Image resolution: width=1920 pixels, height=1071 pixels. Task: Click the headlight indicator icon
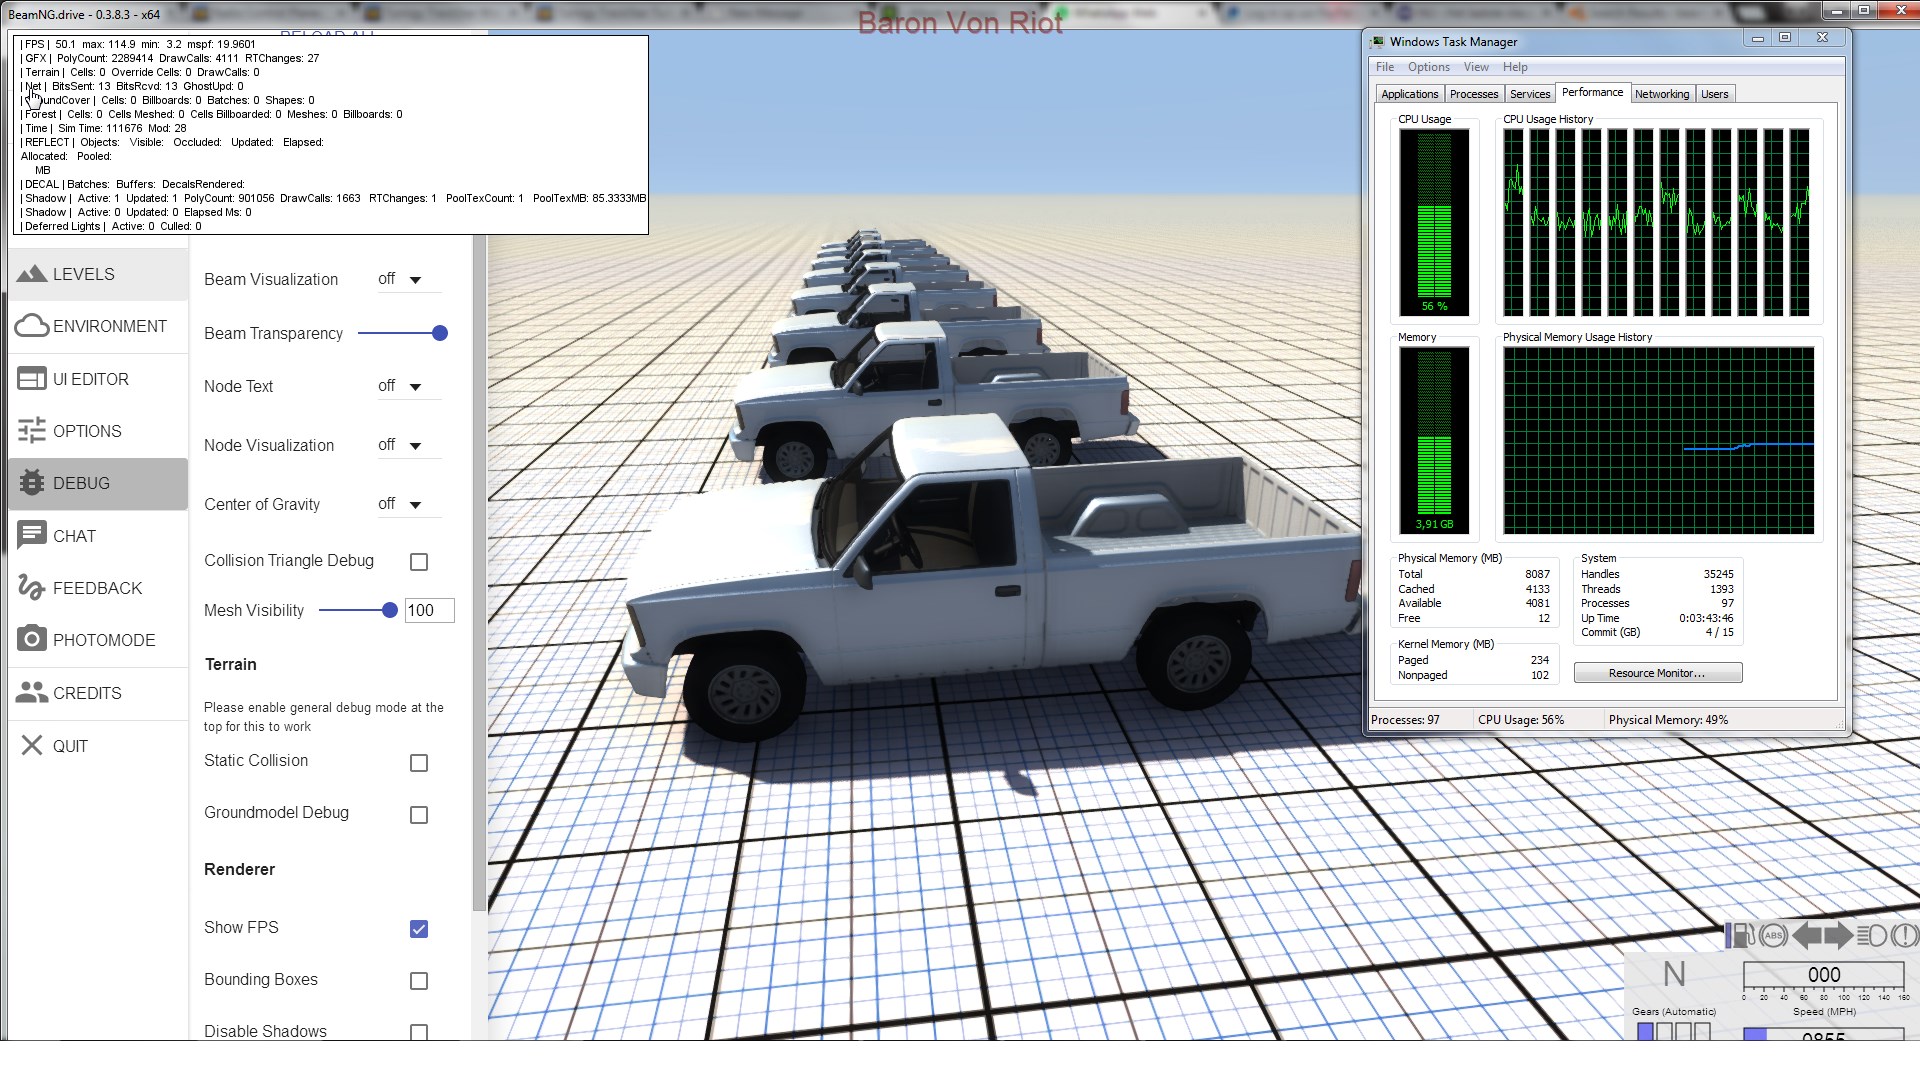(x=1872, y=936)
